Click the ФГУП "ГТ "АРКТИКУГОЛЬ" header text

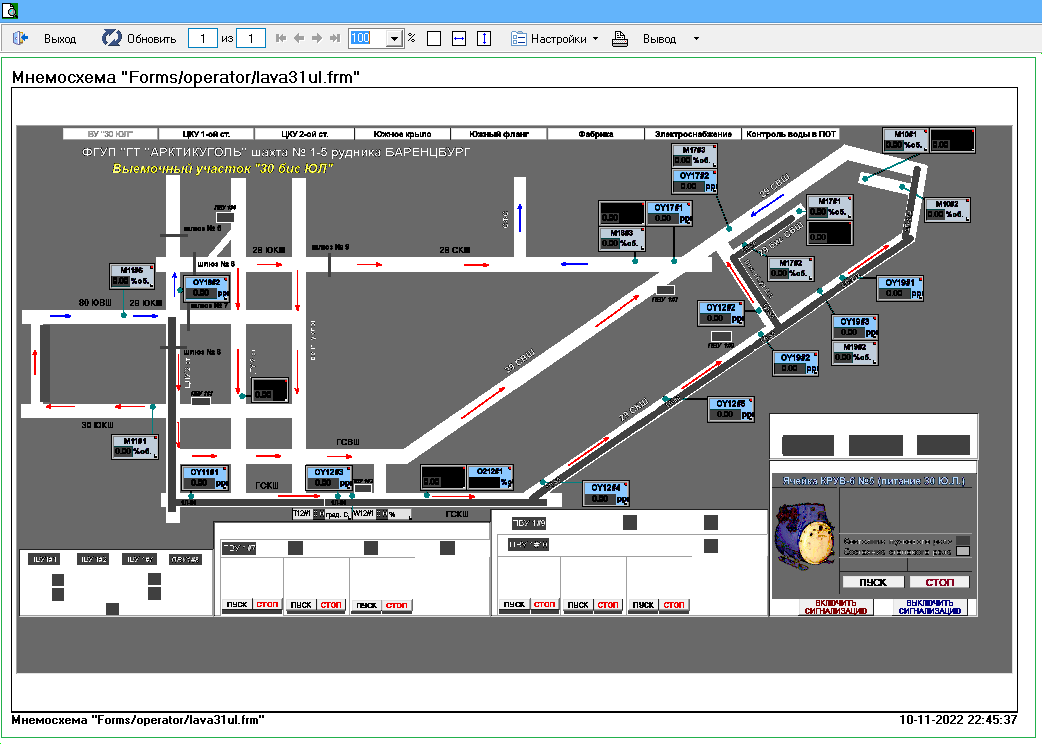(276, 152)
